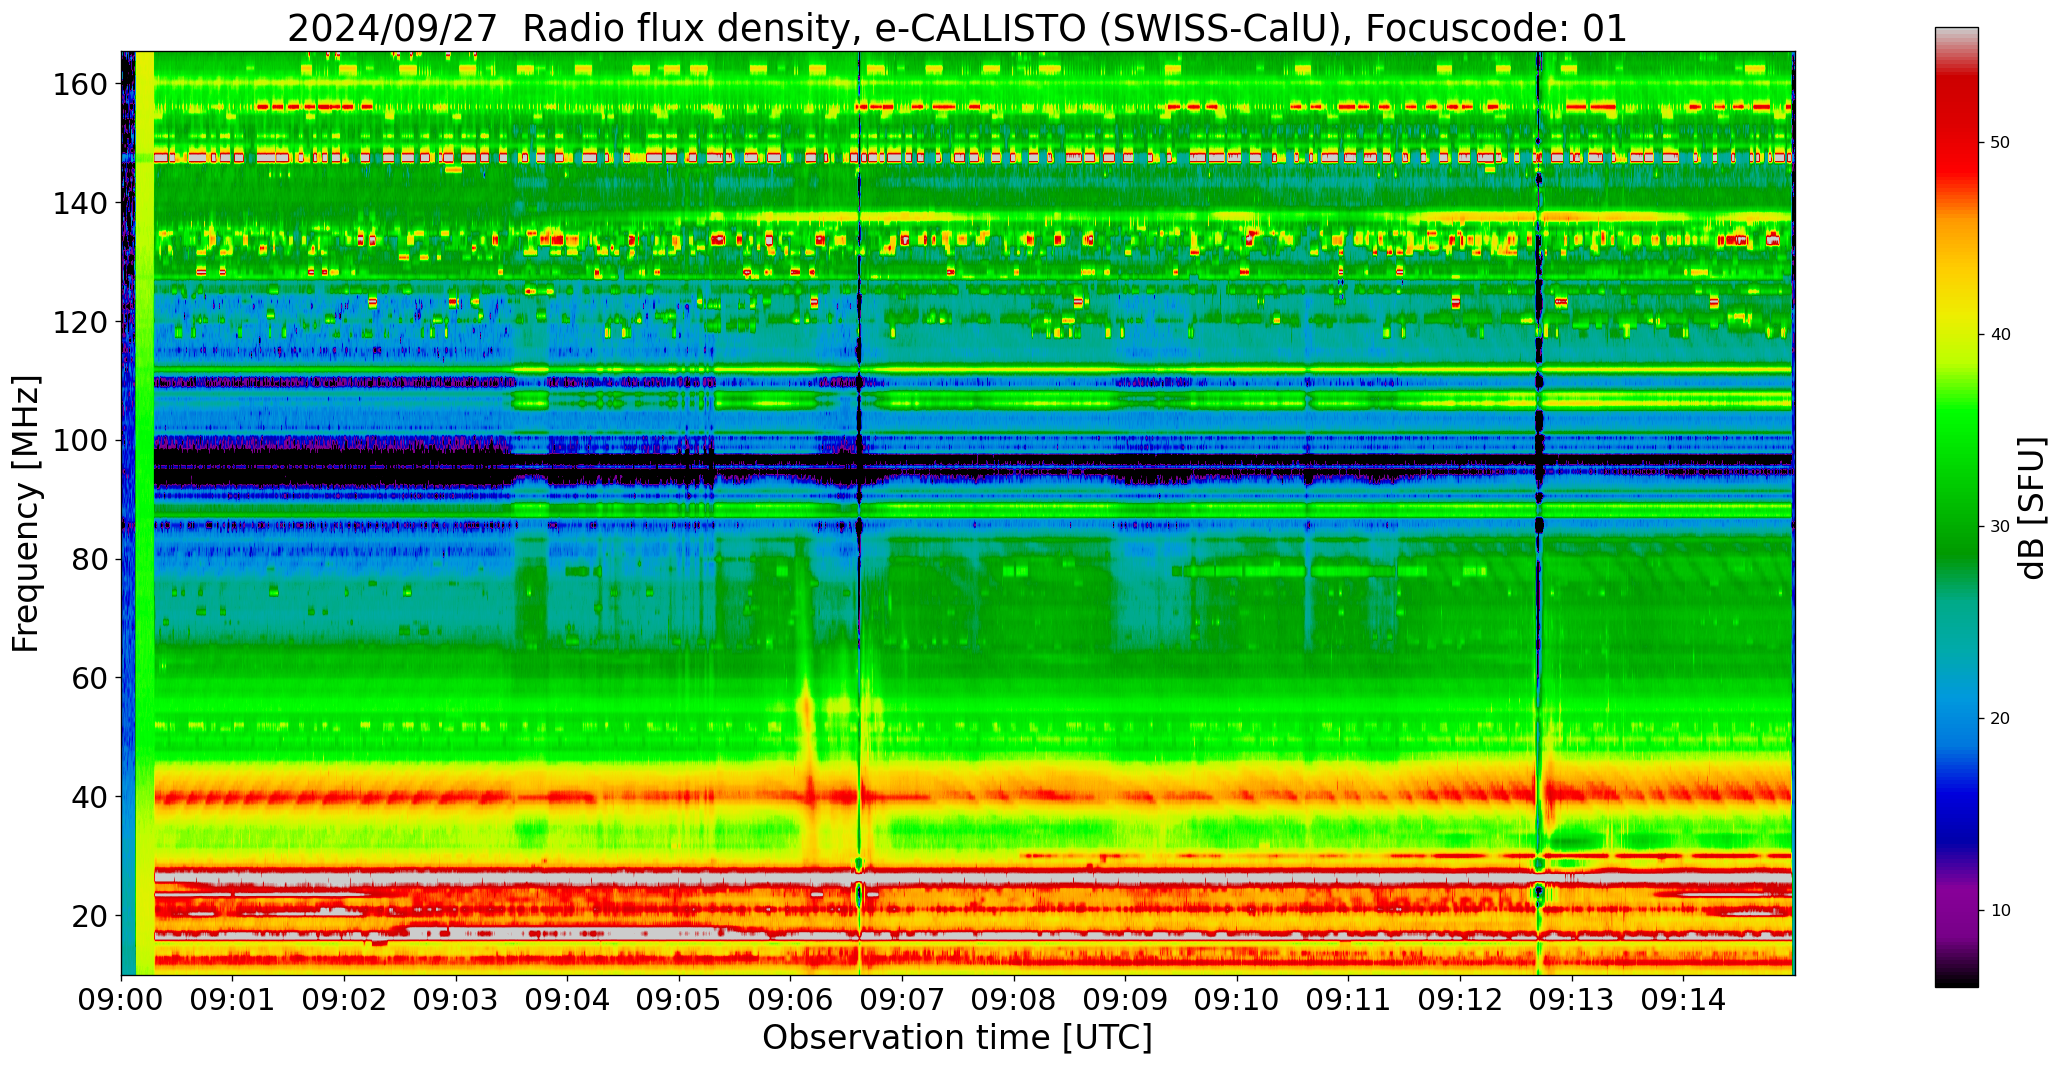This screenshot has height=1067, width=2062.
Task: Click the 120 MHz frequency tick label
Action: (x=81, y=322)
